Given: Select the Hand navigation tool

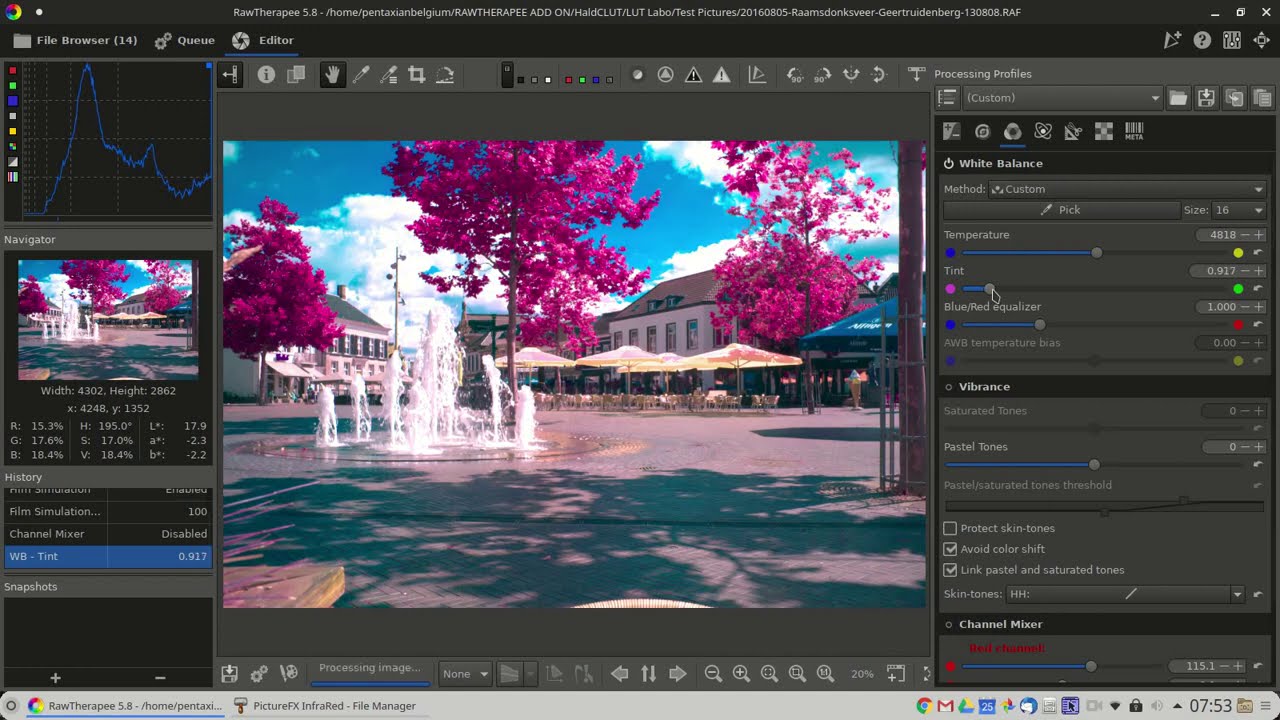Looking at the screenshot, I should point(332,75).
